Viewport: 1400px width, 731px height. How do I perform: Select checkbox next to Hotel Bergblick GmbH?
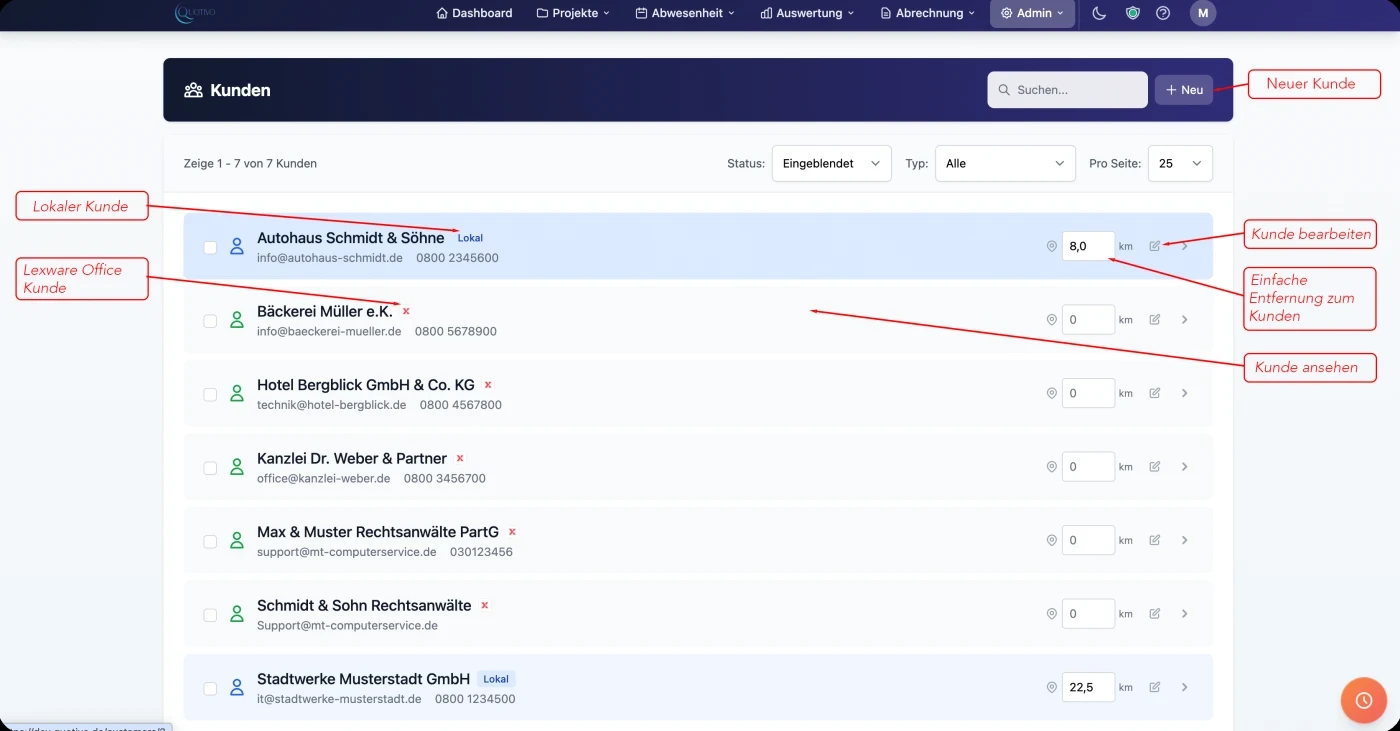click(210, 394)
